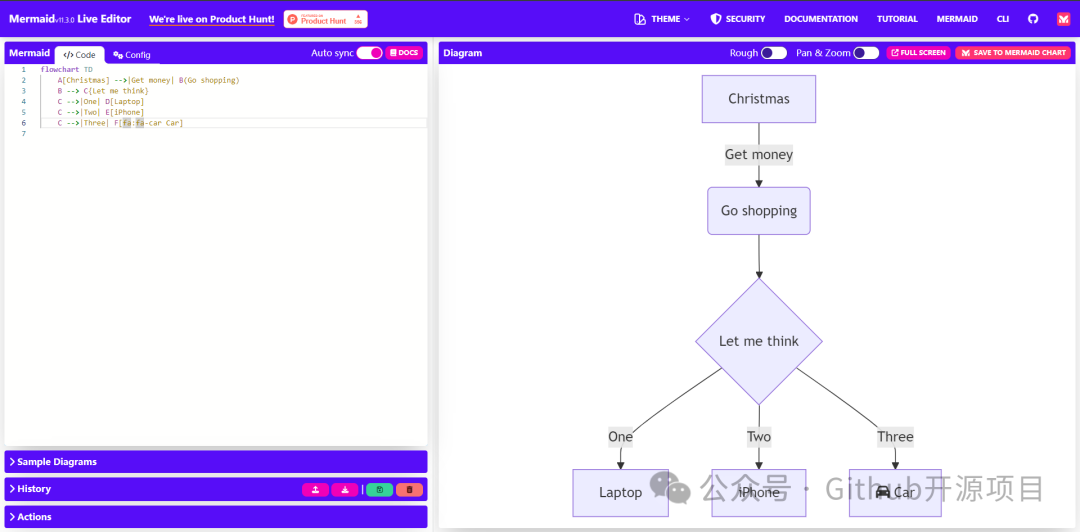Image resolution: width=1080 pixels, height=532 pixels.
Task: Click We're live on Product Hunt link
Action: click(x=211, y=19)
